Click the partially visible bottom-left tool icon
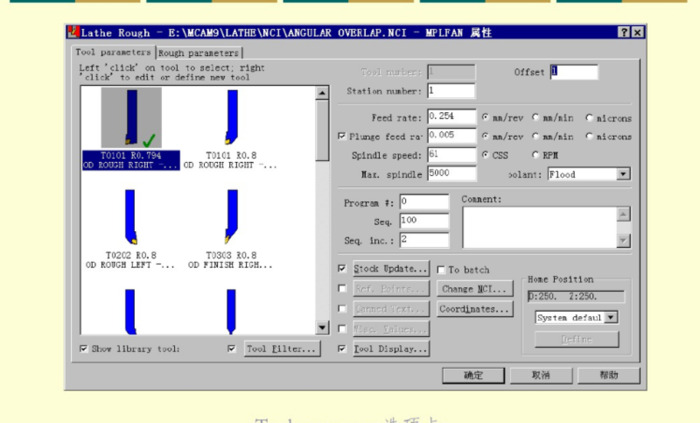 [x=130, y=311]
